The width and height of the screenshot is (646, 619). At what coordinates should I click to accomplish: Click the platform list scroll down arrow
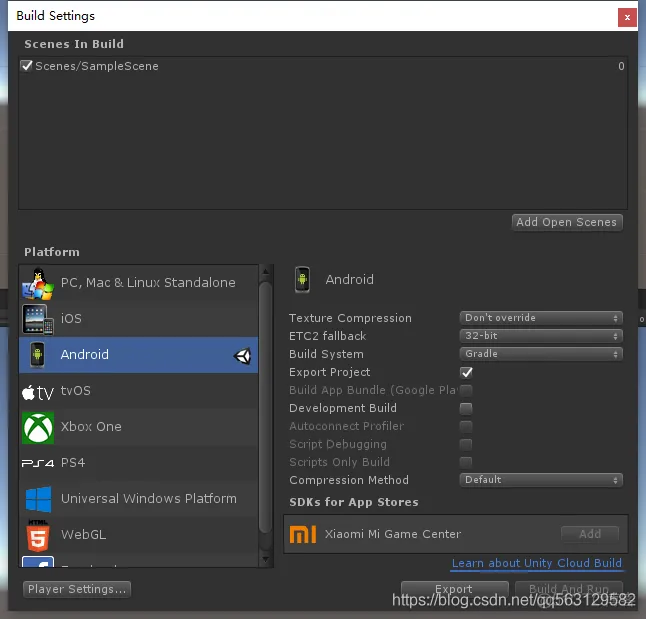coord(266,560)
